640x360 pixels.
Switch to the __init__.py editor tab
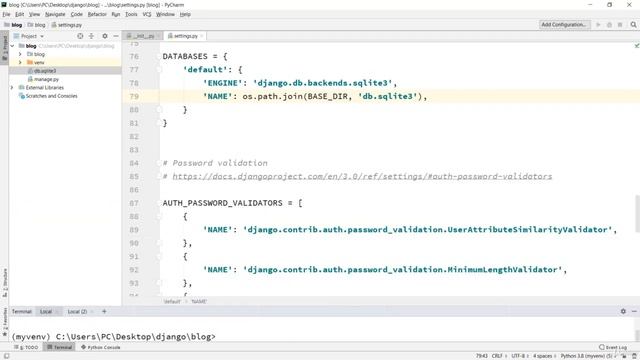(x=143, y=36)
